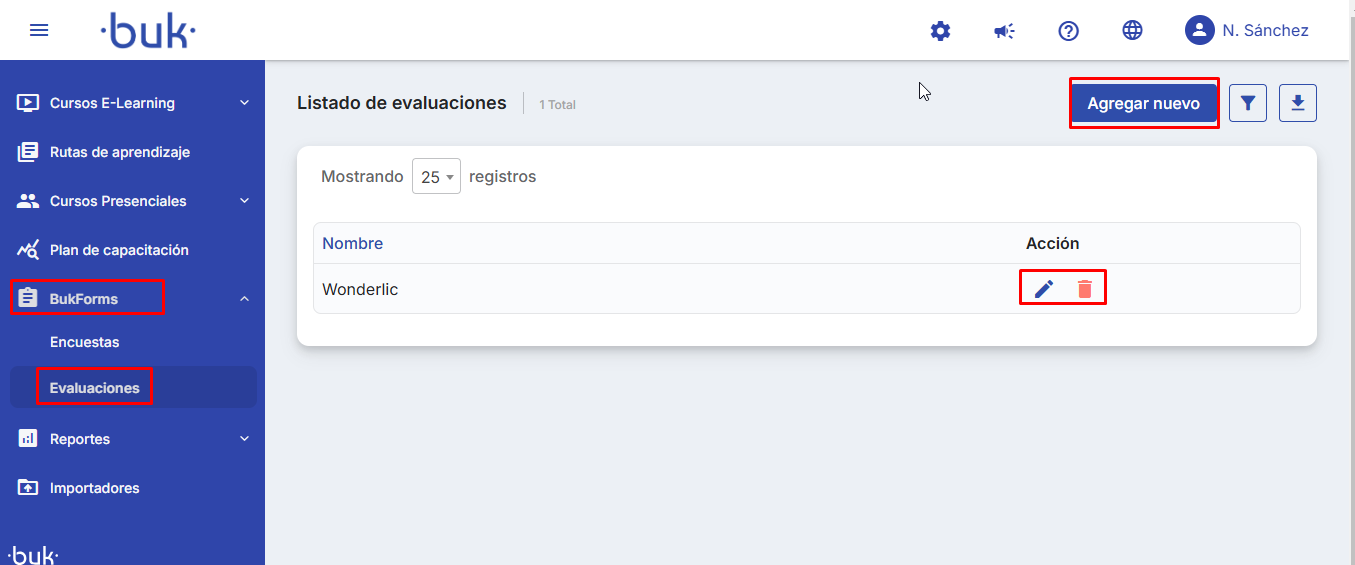Open settings gear icon in header
This screenshot has height=565, width=1355.
click(x=940, y=31)
